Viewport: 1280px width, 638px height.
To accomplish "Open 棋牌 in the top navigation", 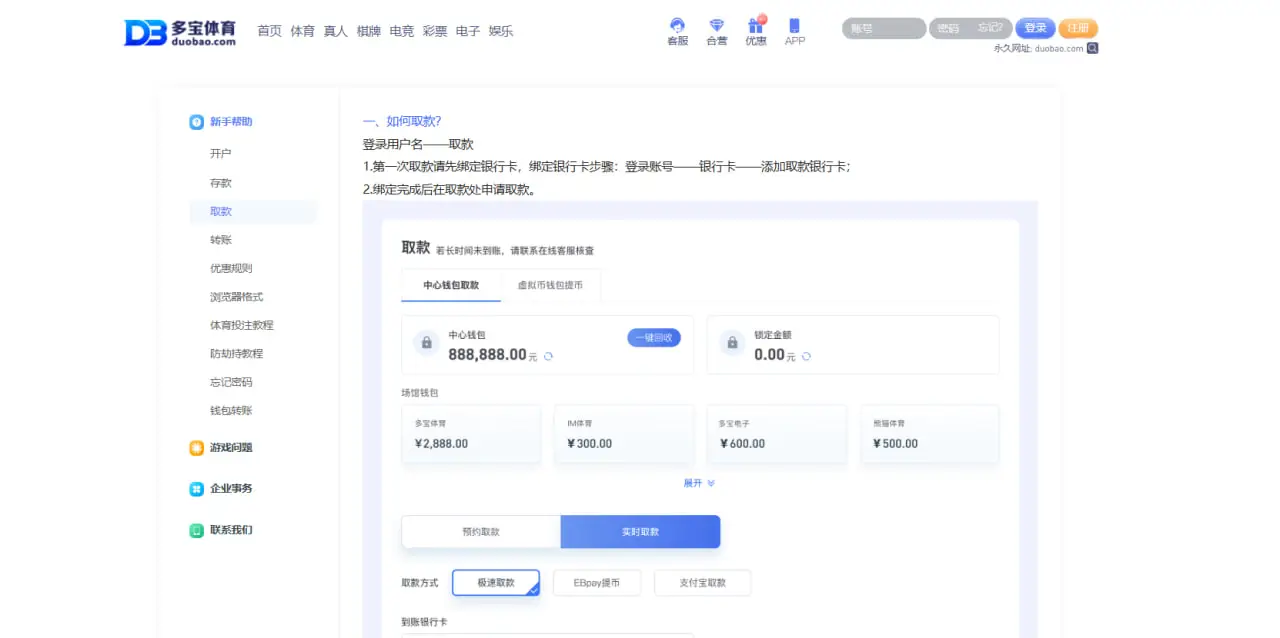I will 368,31.
